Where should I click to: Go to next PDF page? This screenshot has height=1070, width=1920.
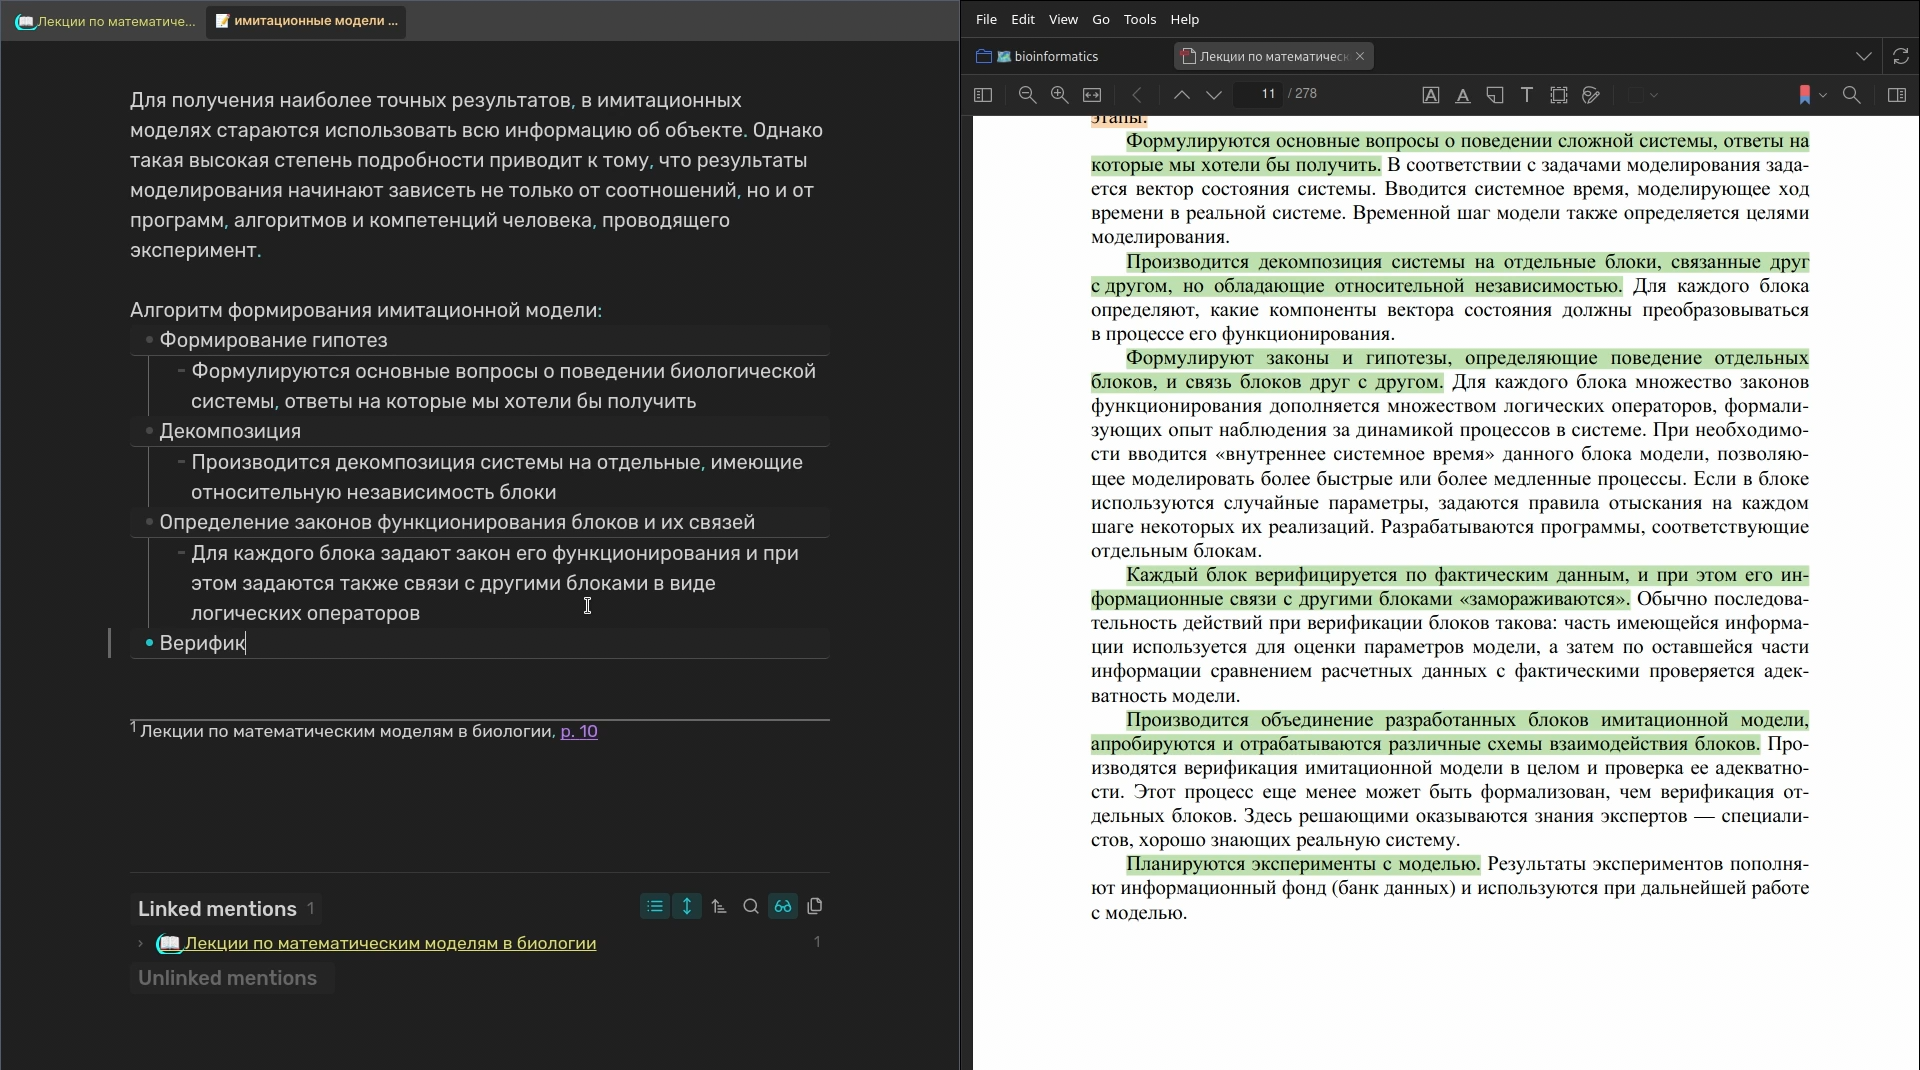[1214, 95]
